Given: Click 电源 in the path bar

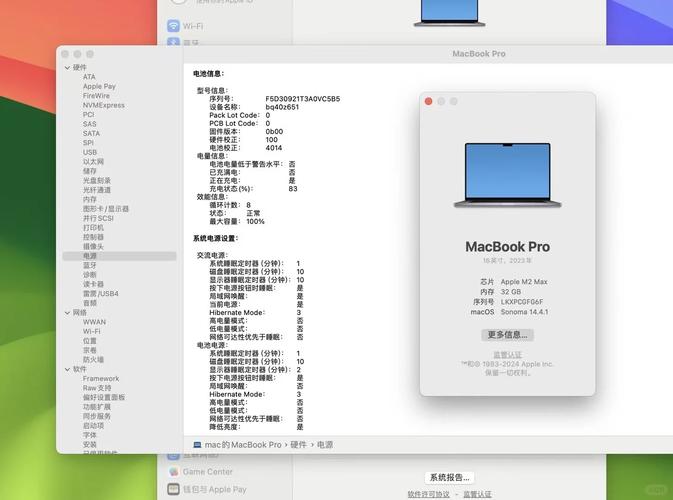Looking at the screenshot, I should [x=325, y=445].
